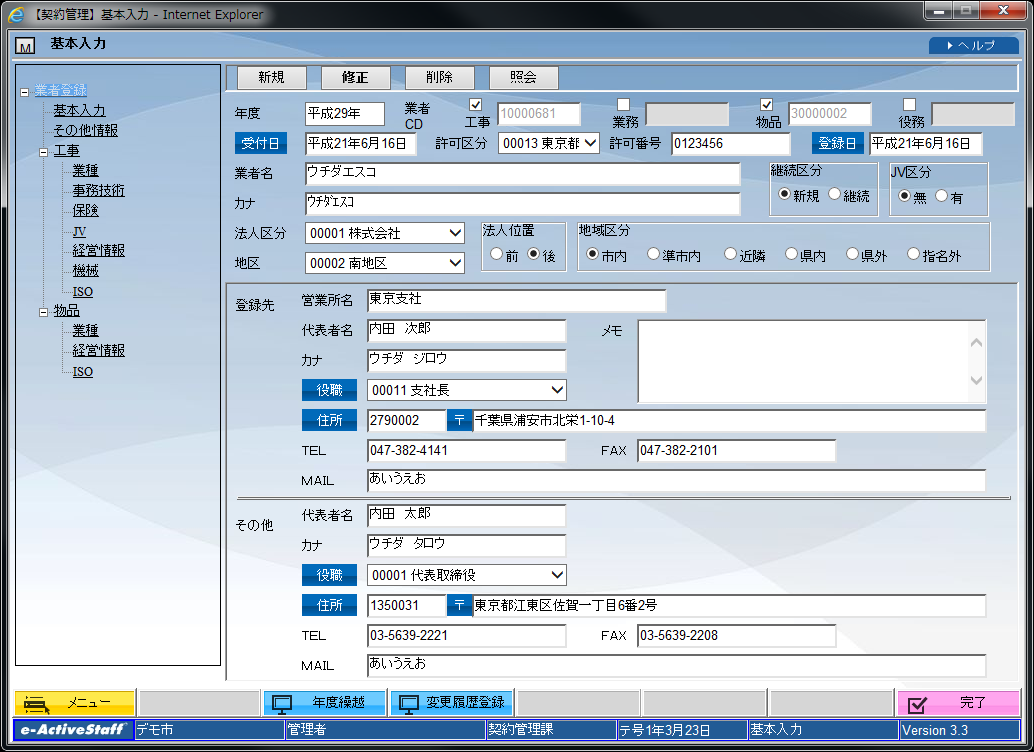
Task: Select 無 radio in JV区分
Action: (x=904, y=196)
